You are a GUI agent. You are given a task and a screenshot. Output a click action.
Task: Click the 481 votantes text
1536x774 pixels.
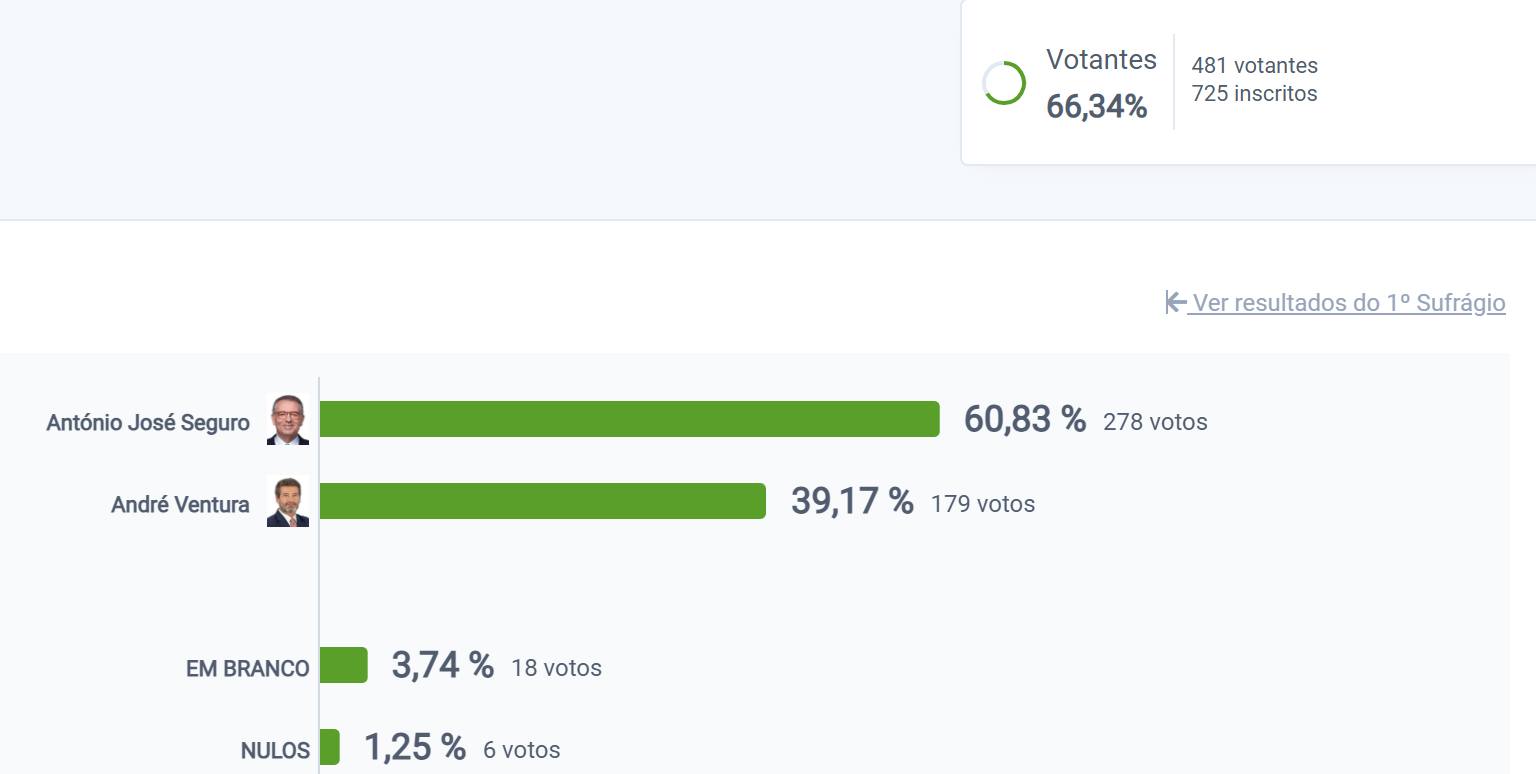tap(1253, 65)
